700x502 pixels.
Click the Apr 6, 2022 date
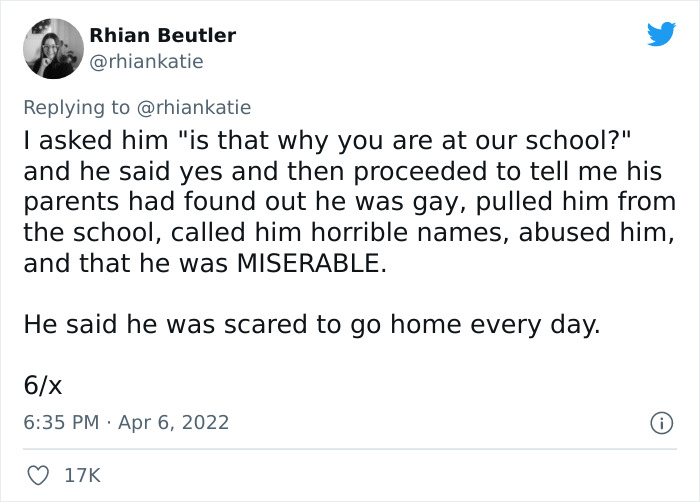[176, 422]
